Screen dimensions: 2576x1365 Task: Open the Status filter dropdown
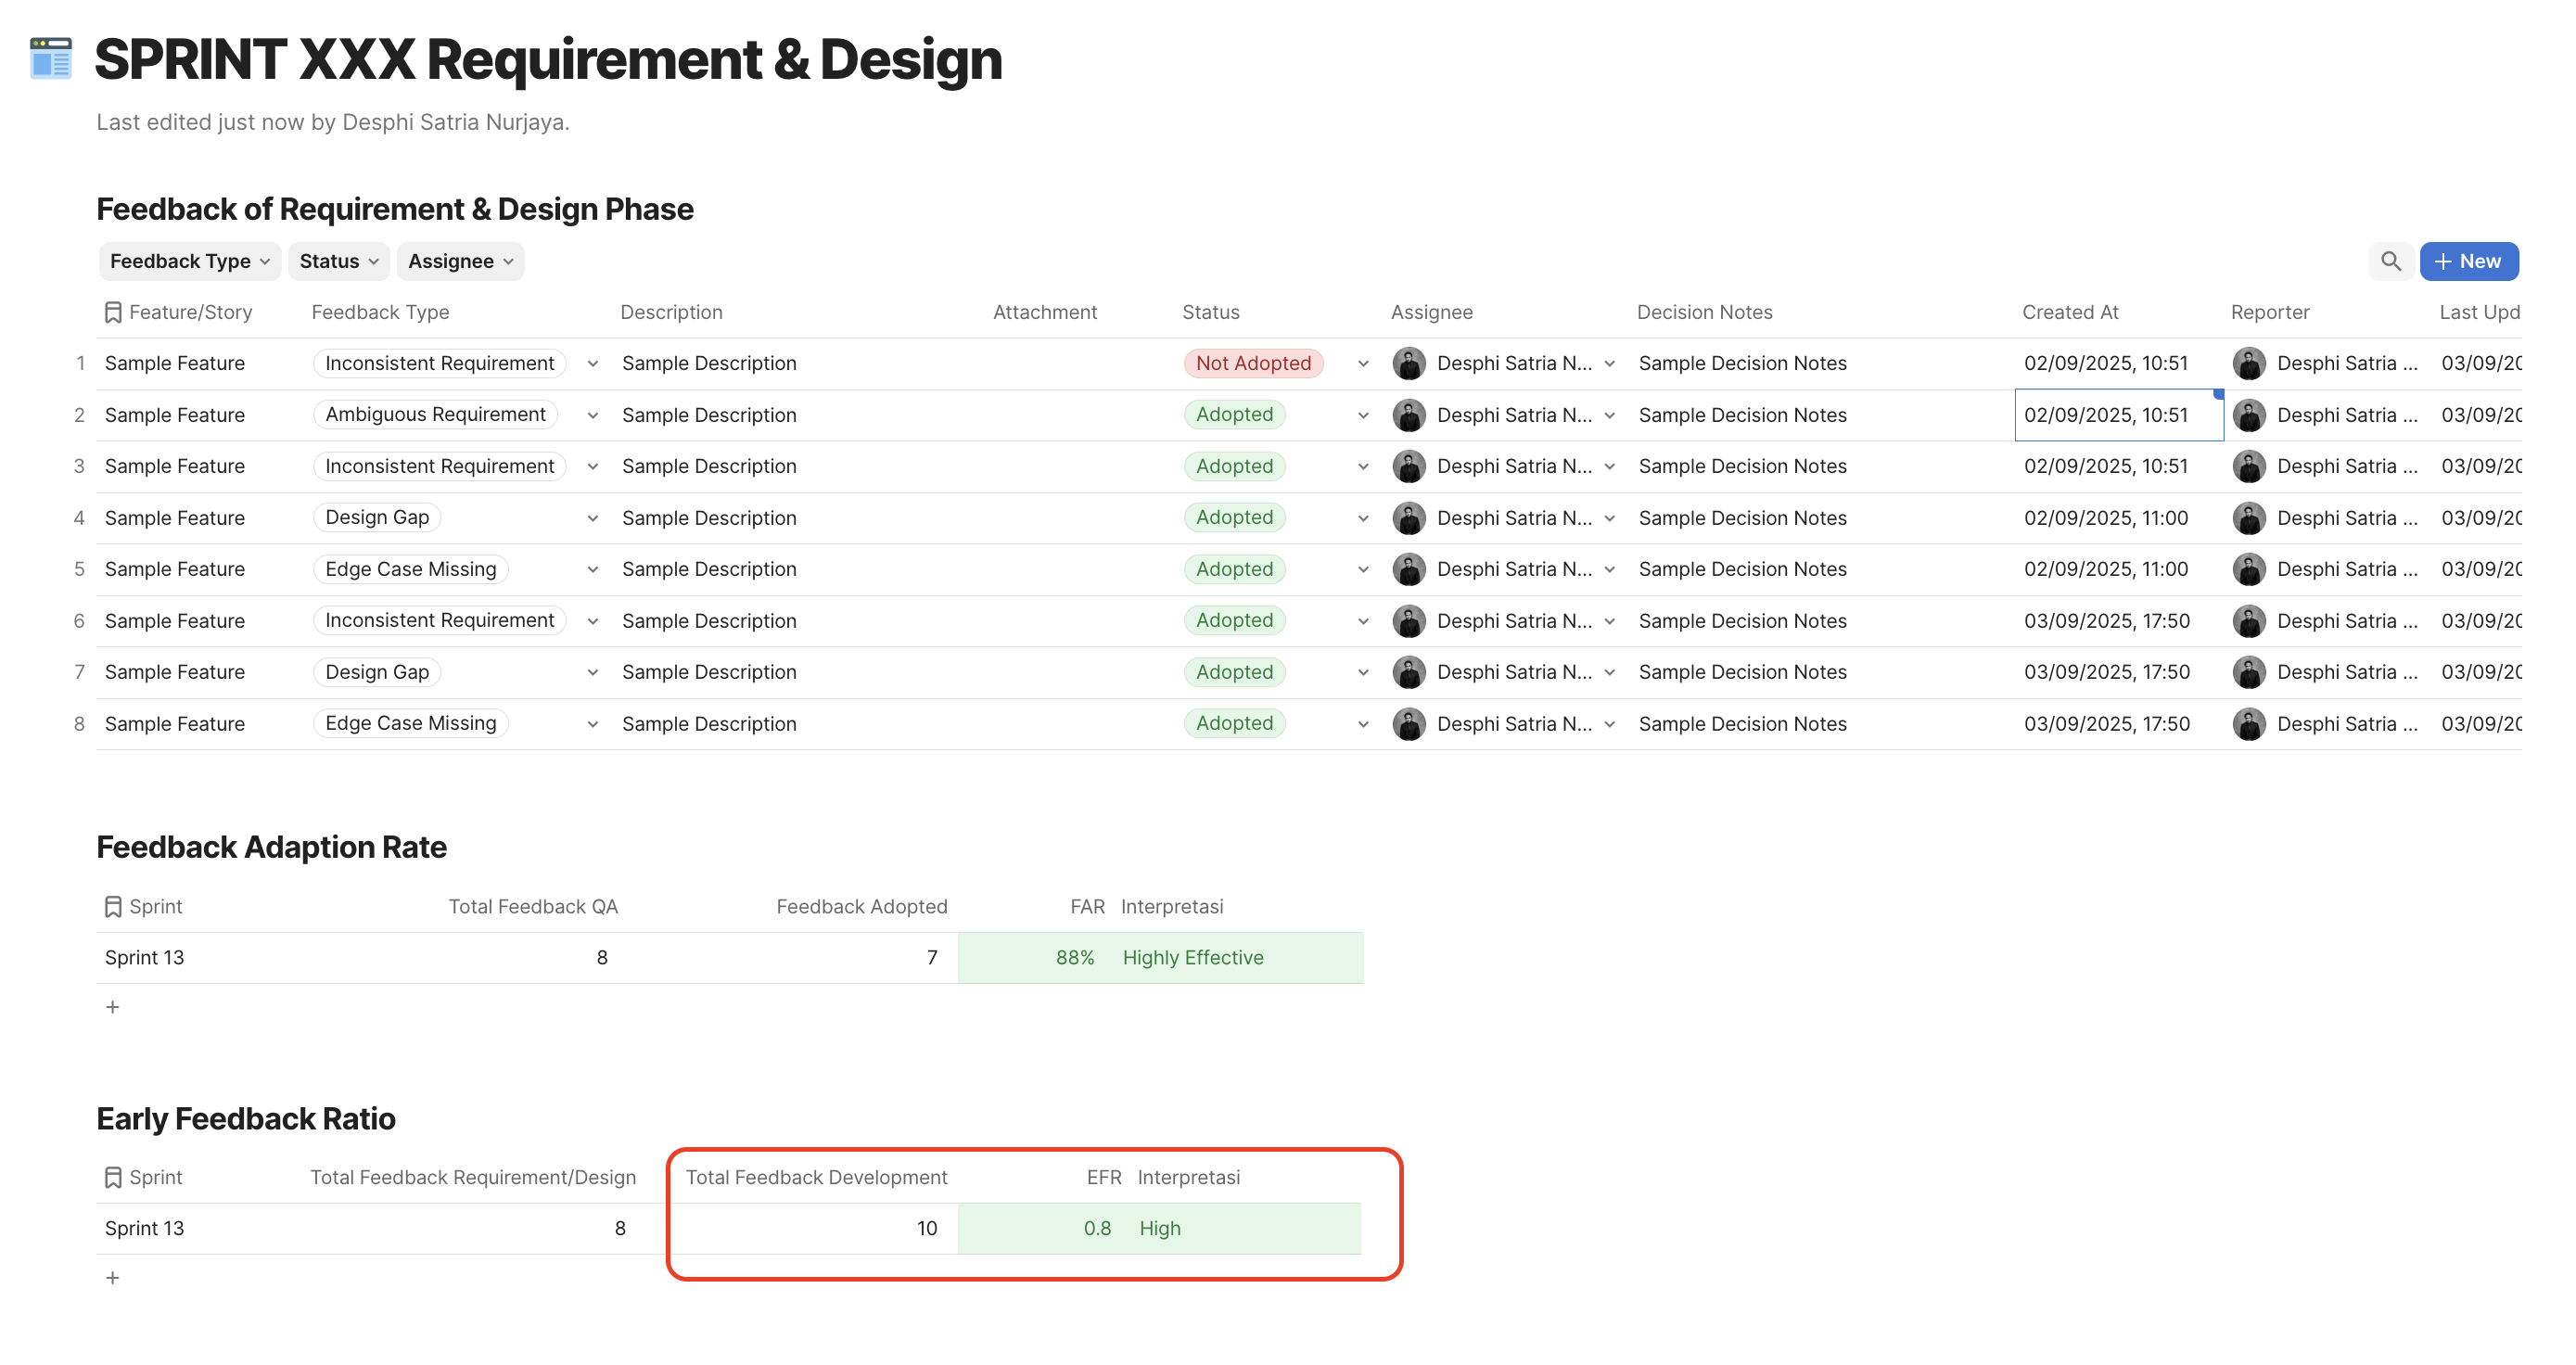click(339, 261)
